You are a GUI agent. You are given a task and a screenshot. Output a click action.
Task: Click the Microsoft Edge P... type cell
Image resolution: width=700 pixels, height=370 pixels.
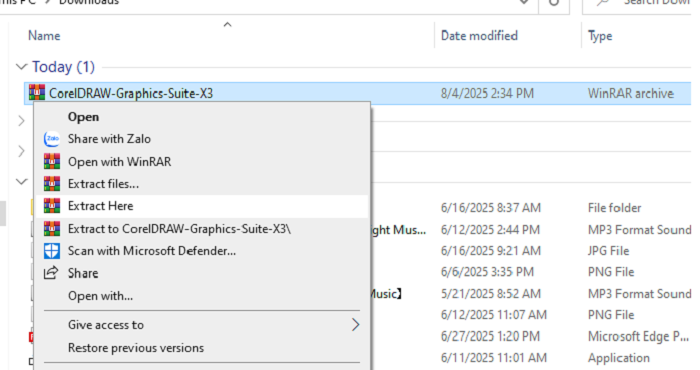(638, 336)
